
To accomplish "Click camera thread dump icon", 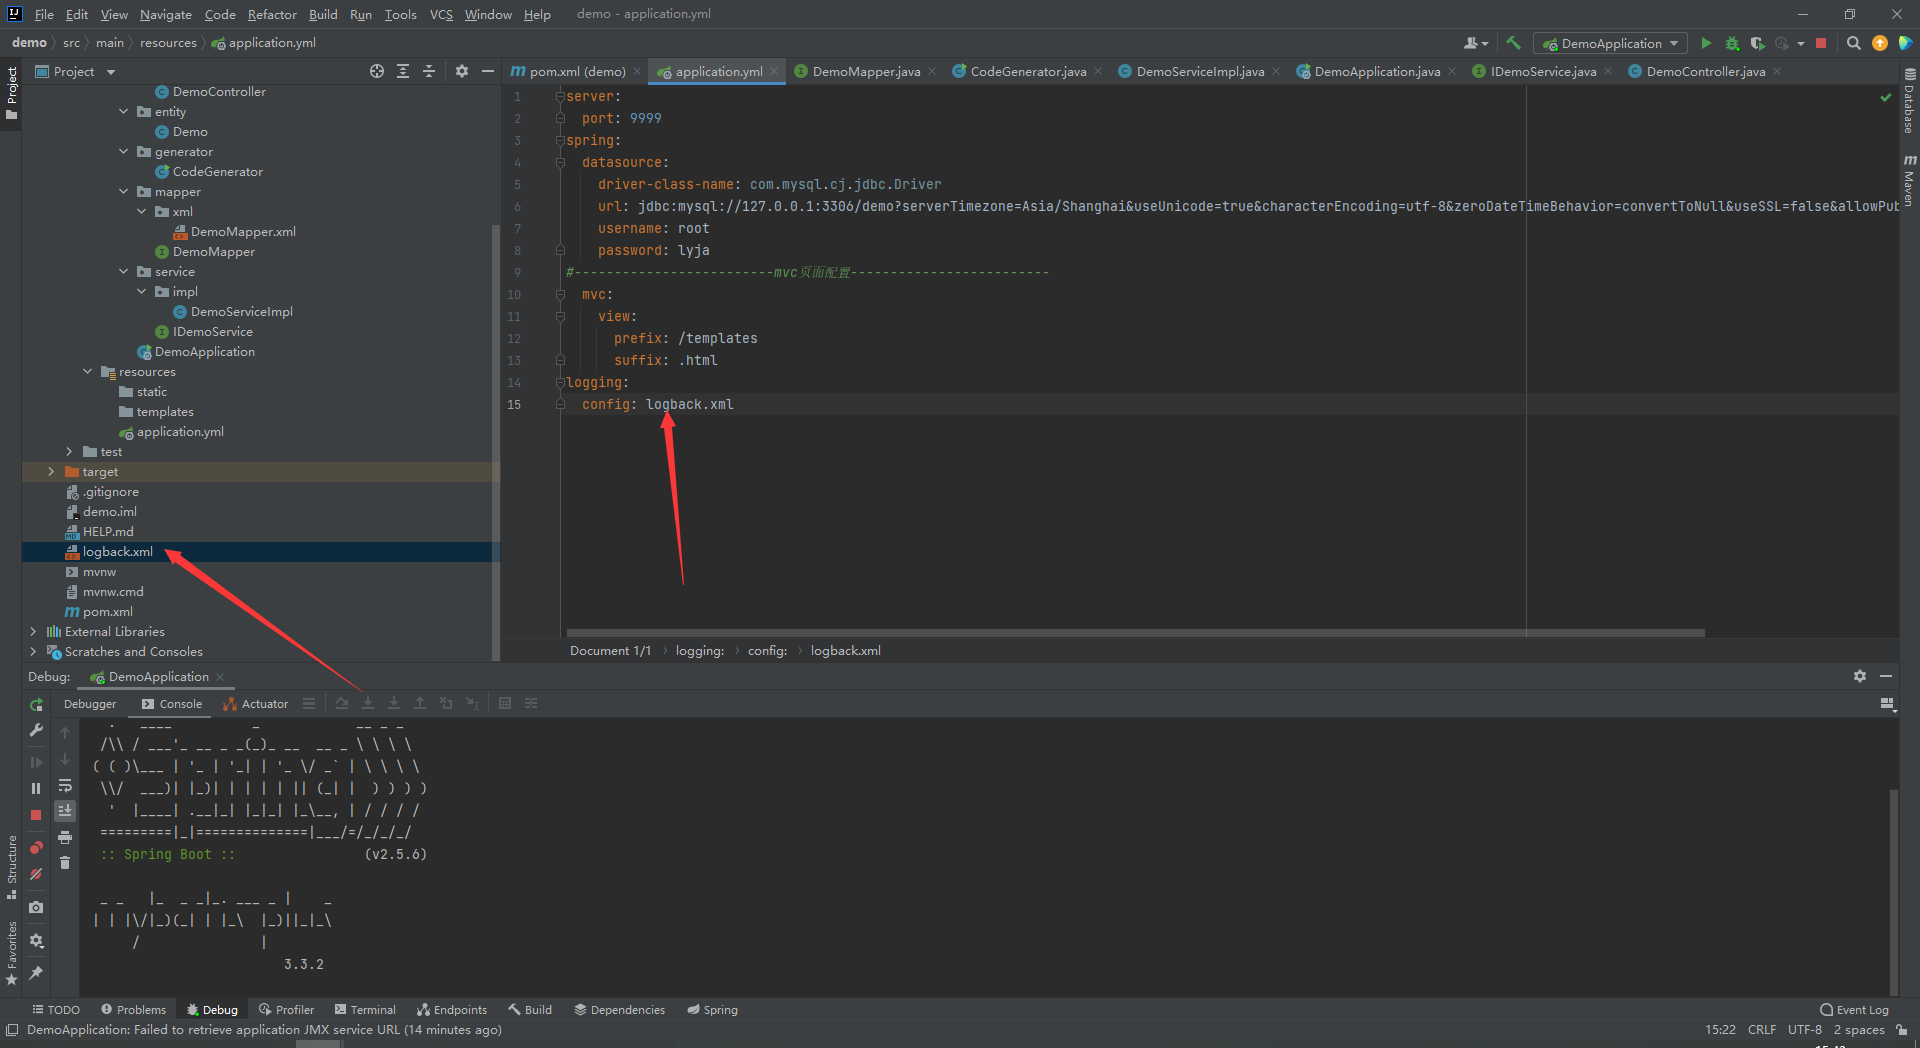I will [x=36, y=907].
